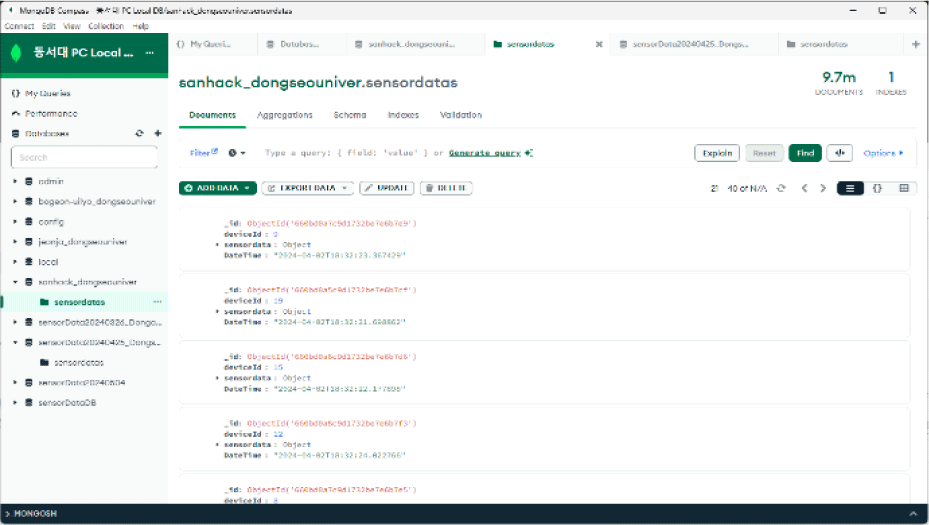Open the ADD DATA dropdown
Viewport: 929px width, 525px height.
click(x=217, y=188)
